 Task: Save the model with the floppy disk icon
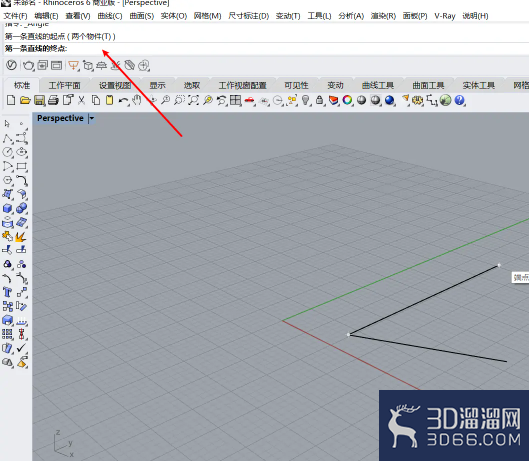[x=39, y=100]
